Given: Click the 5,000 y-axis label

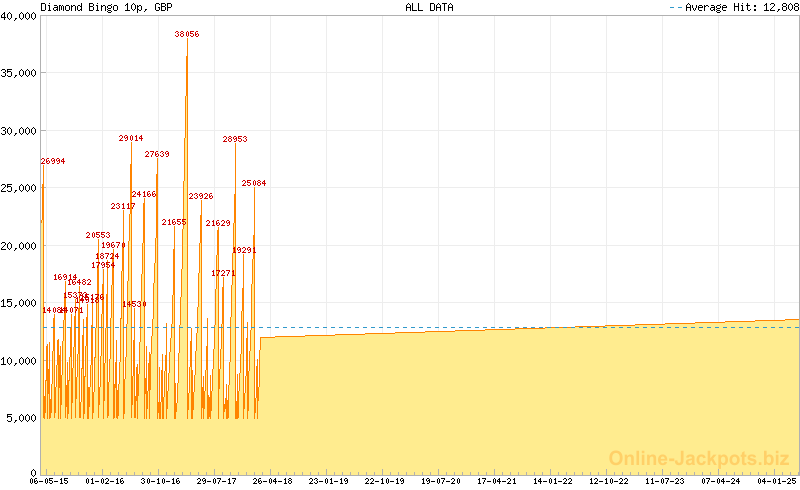Looking at the screenshot, I should coord(22,418).
